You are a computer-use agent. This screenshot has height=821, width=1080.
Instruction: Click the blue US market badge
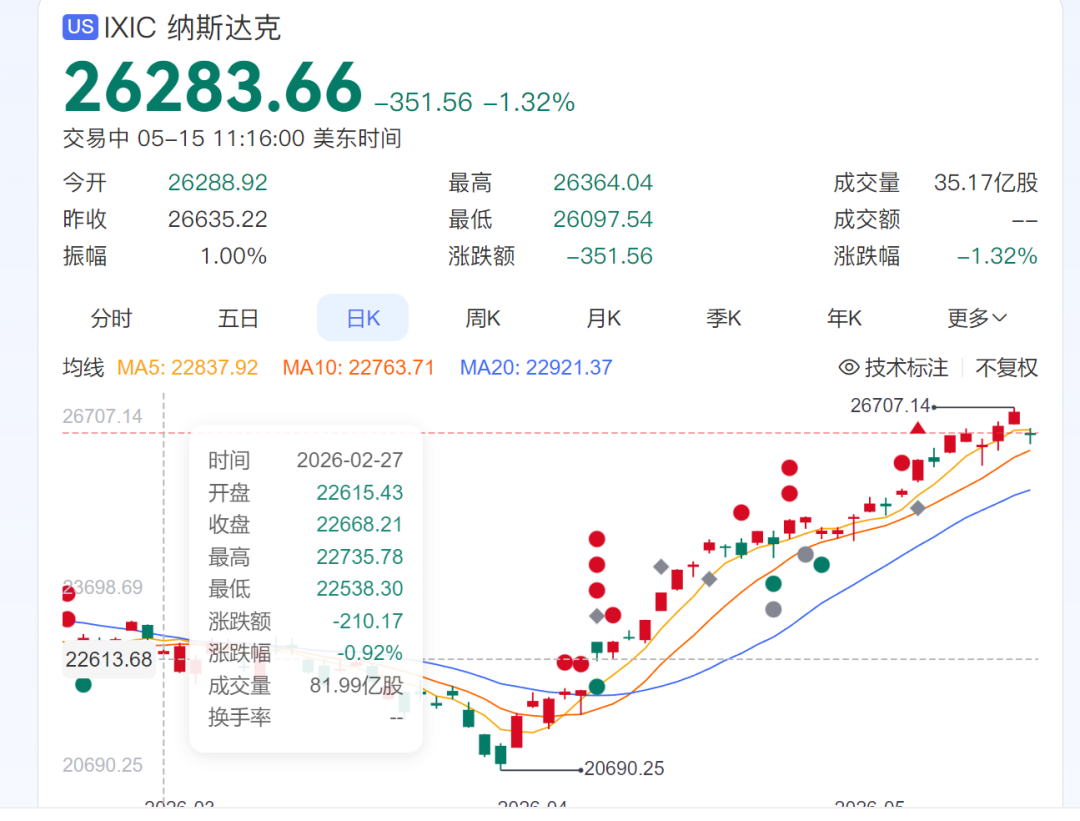pos(81,28)
